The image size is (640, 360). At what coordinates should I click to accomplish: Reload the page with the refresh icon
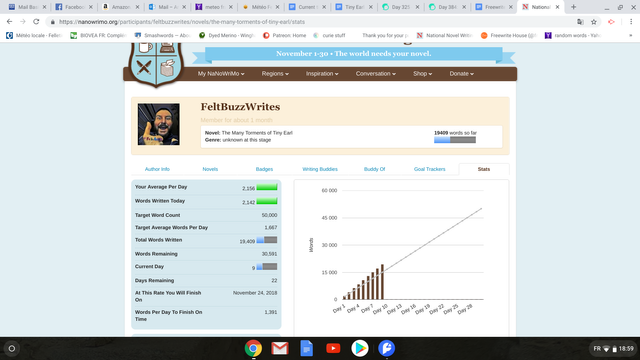pos(36,22)
